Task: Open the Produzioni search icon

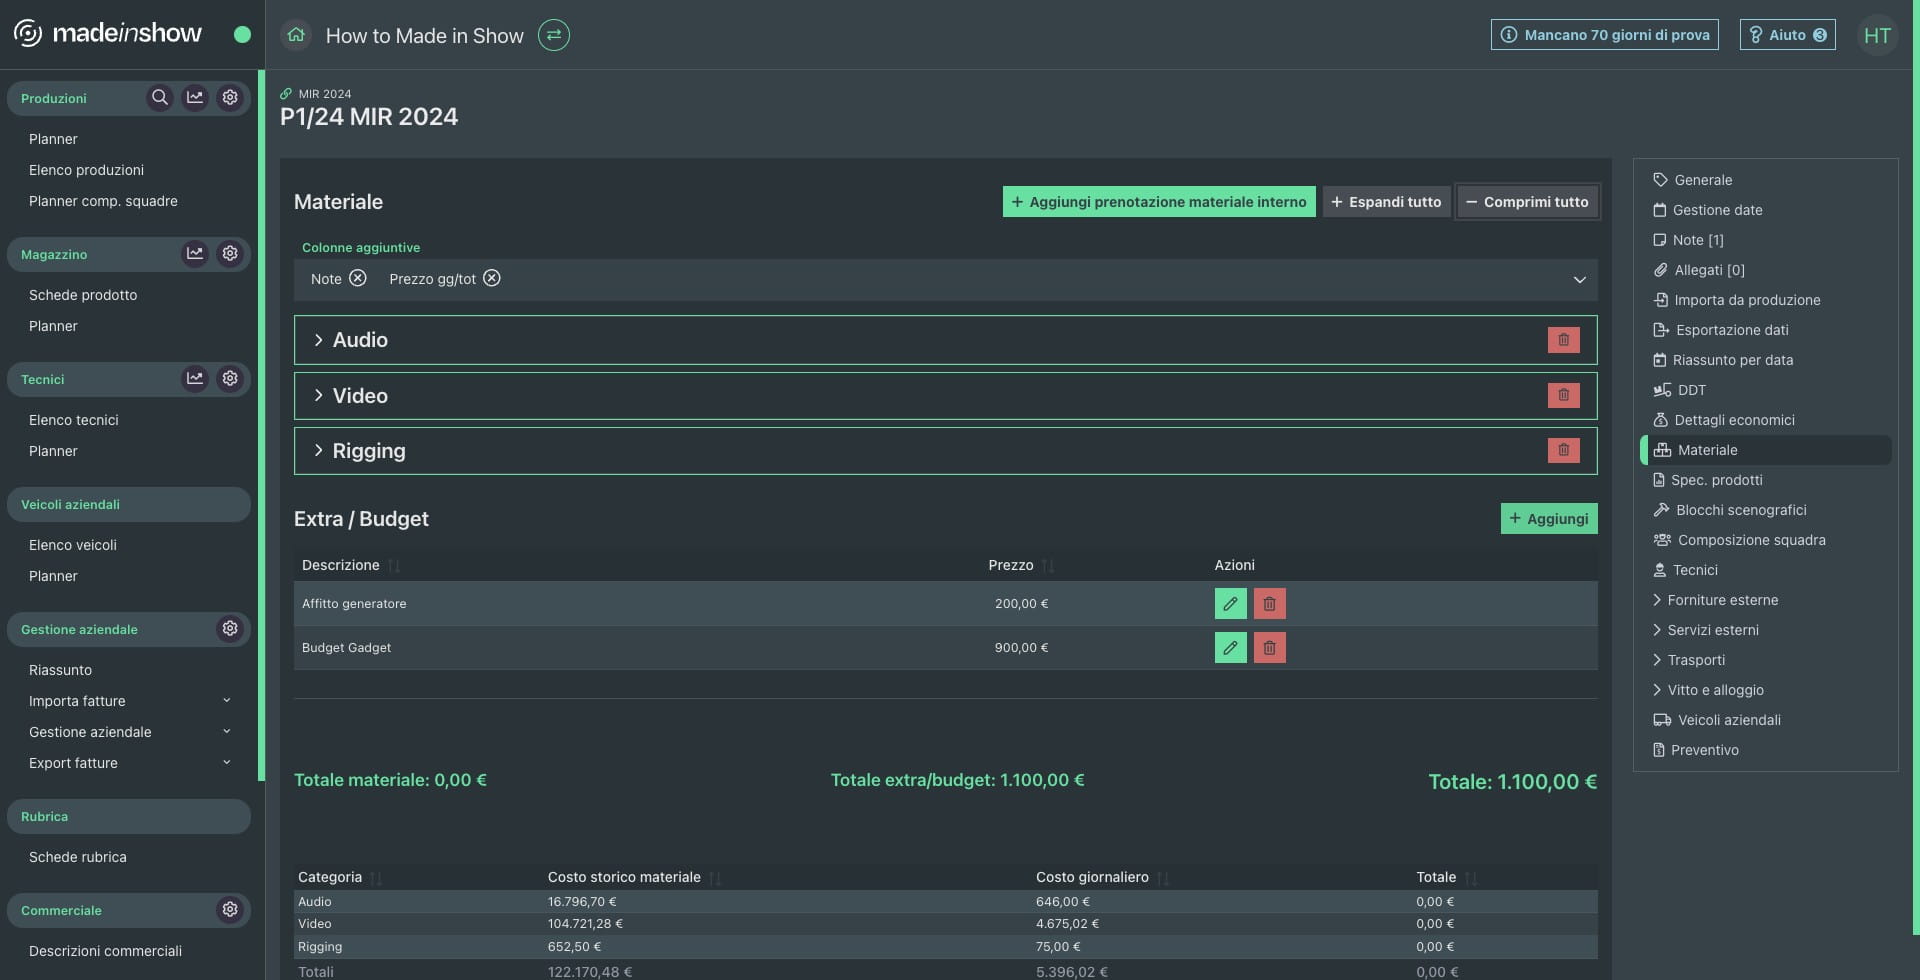Action: pyautogui.click(x=159, y=98)
